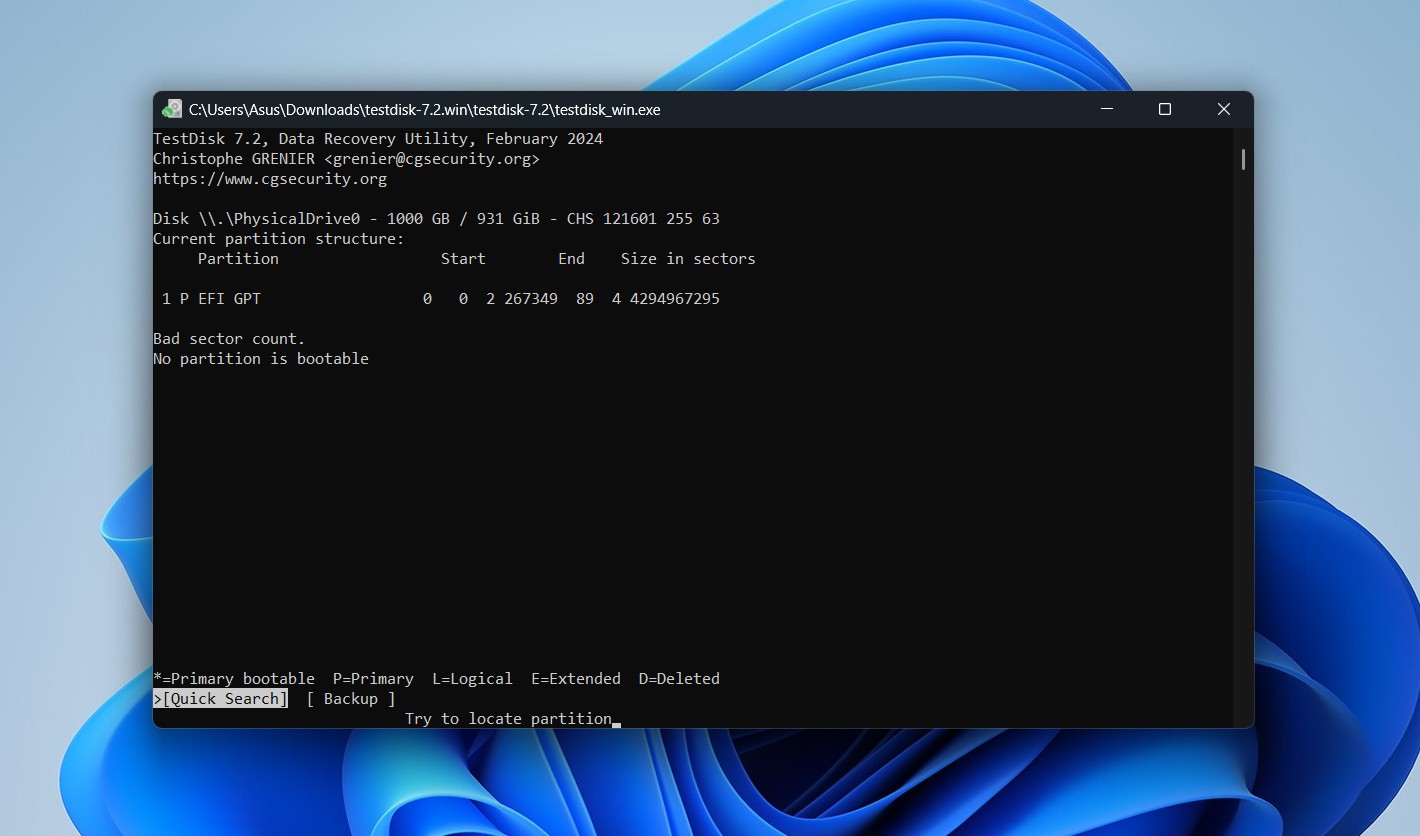Click the TestDisk icon in title bar
This screenshot has width=1420, height=836.
coord(173,109)
